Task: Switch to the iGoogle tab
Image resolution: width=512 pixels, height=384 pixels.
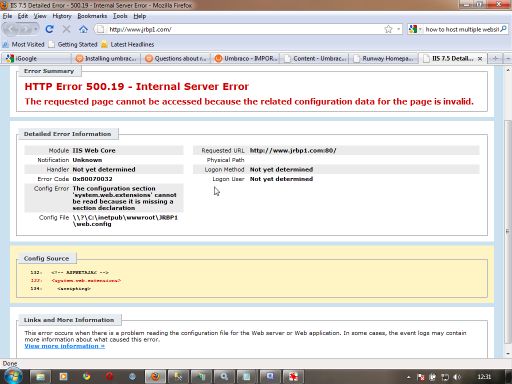Action: click(x=36, y=58)
